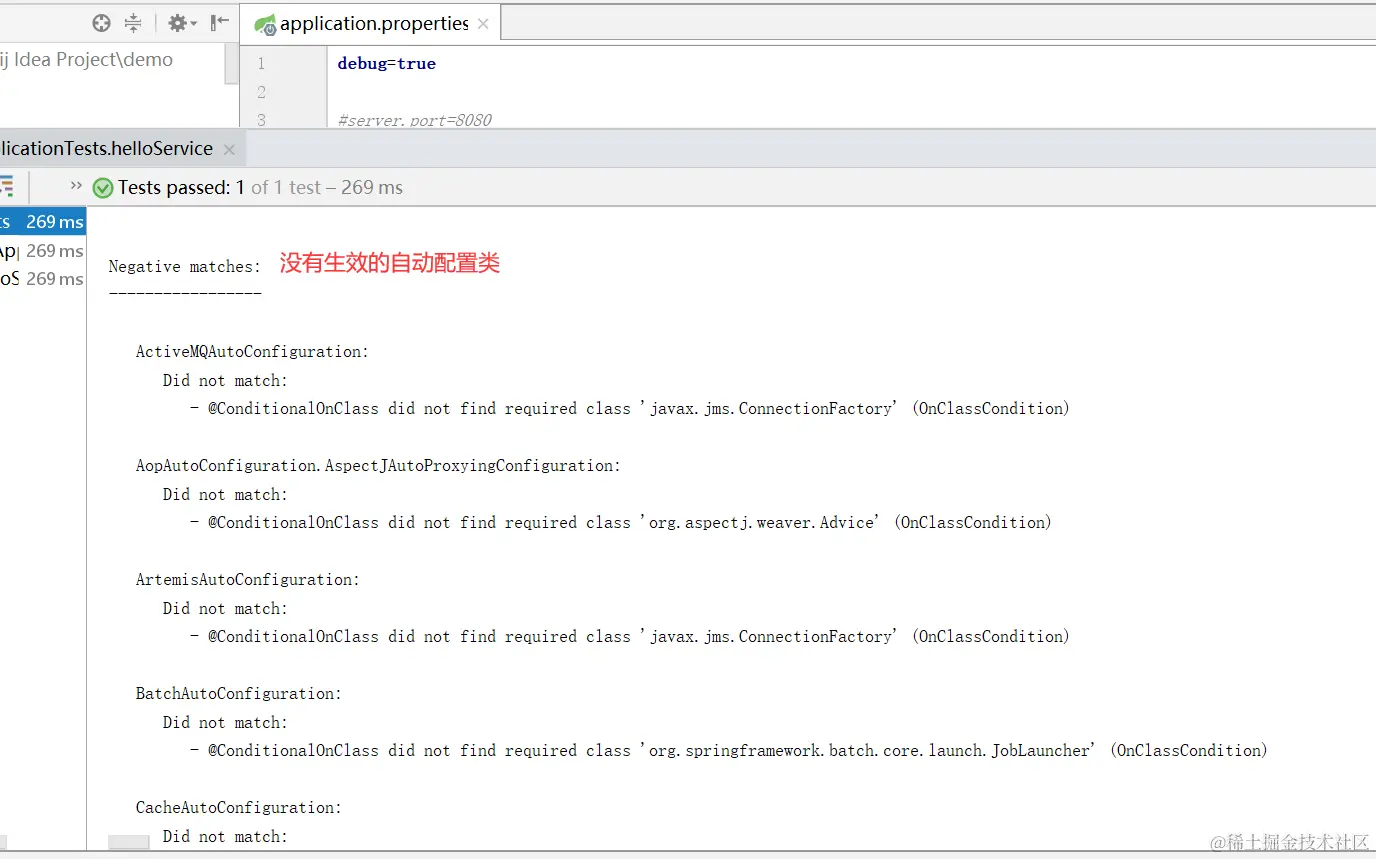1376x859 pixels.
Task: Click the 'org.aspectj.weaver.Advice' condition line
Action: [x=621, y=522]
